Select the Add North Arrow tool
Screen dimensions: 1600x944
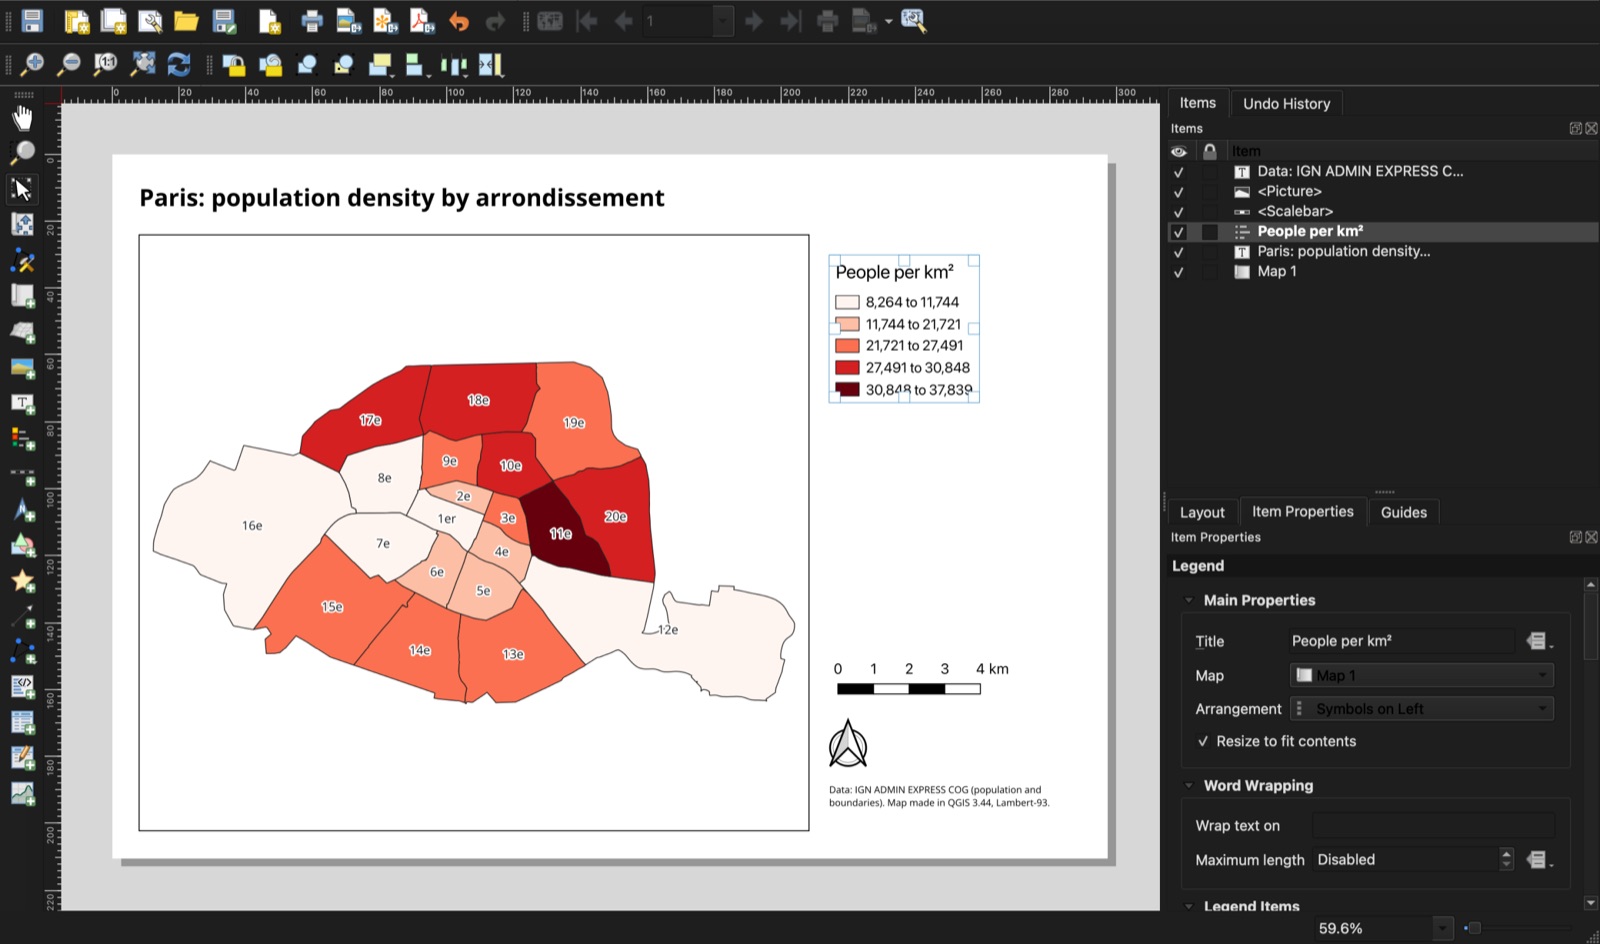pyautogui.click(x=22, y=510)
